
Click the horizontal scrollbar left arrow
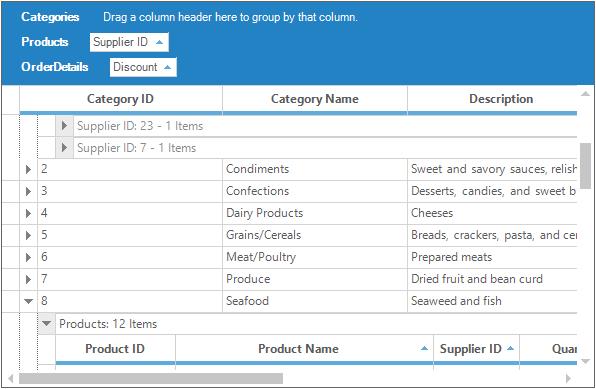11,379
